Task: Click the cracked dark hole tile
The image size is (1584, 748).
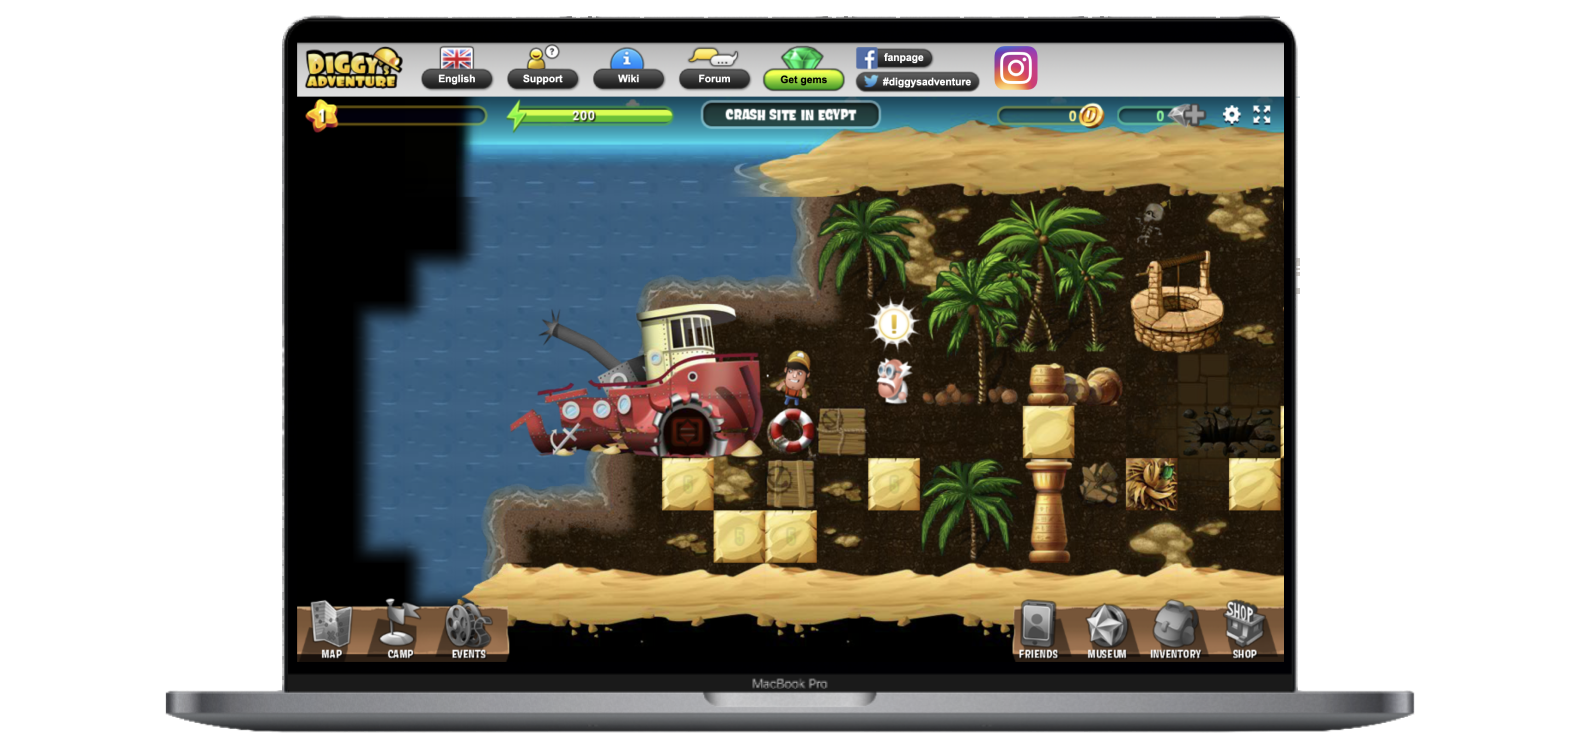Action: [1228, 432]
